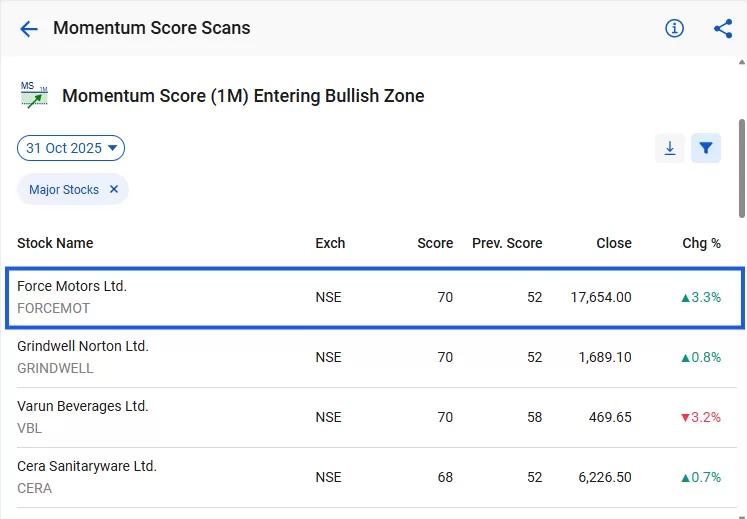Click the vertical scrollbar thumb
This screenshot has height=519, width=747.
pyautogui.click(x=742, y=168)
